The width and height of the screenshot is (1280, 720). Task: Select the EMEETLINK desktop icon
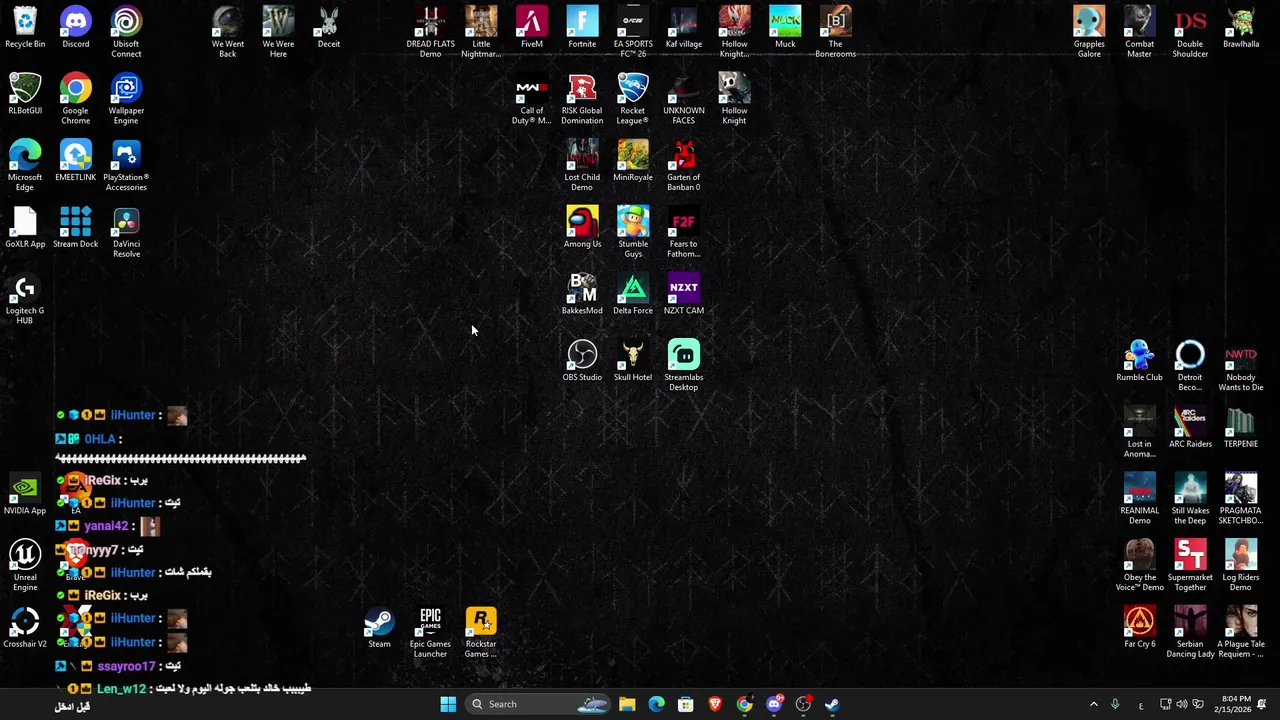[76, 161]
